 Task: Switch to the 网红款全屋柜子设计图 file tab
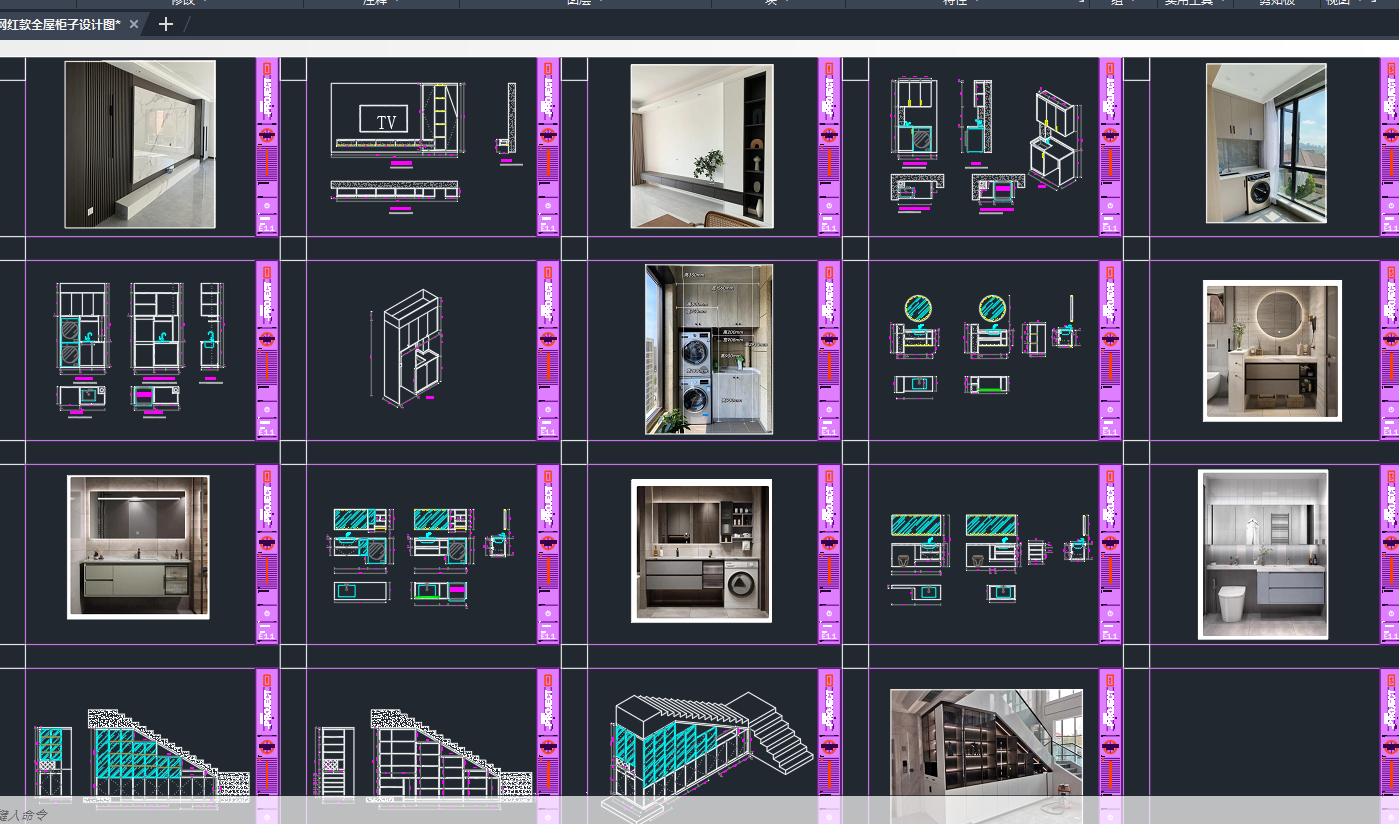pos(60,24)
